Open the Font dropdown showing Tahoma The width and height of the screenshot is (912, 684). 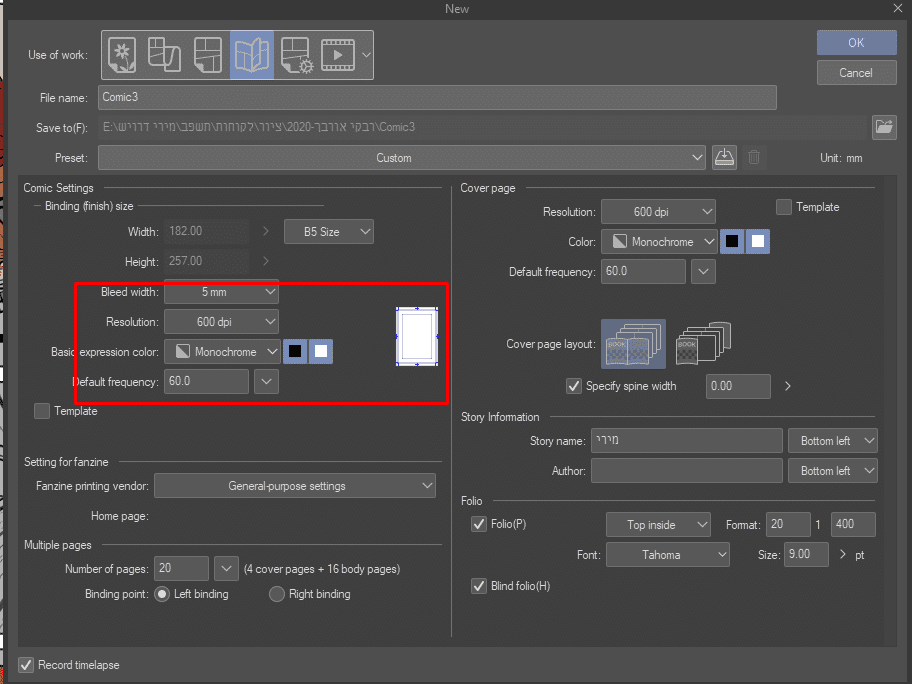pyautogui.click(x=667, y=554)
